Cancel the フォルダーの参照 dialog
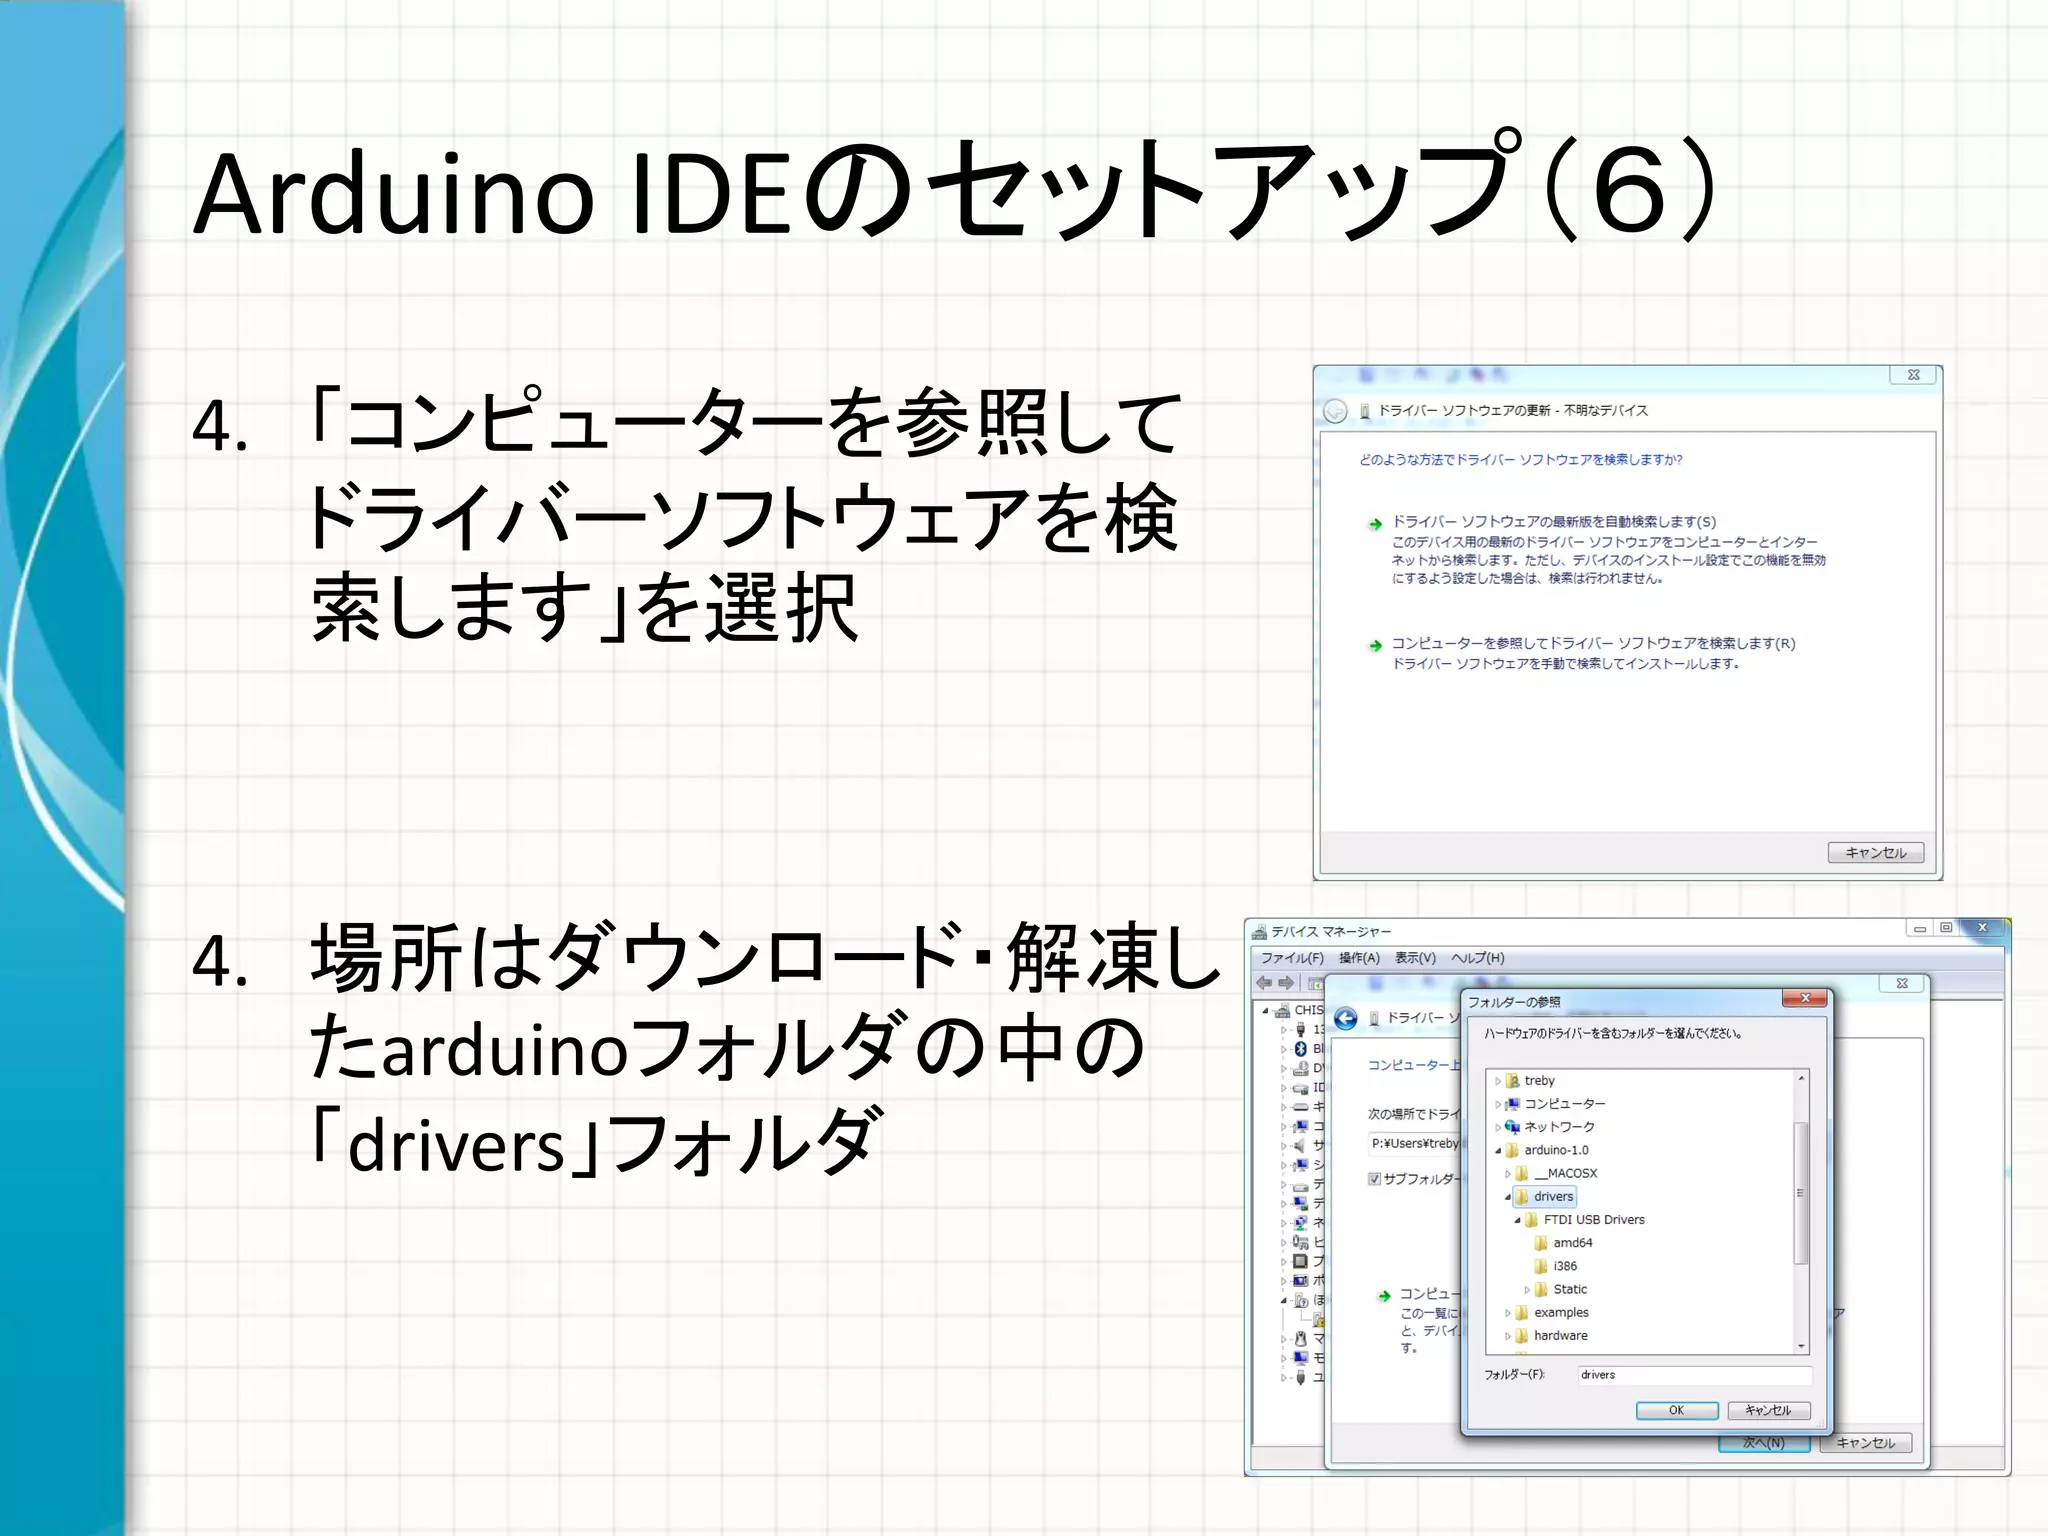This screenshot has height=1536, width=2048. (1768, 1411)
